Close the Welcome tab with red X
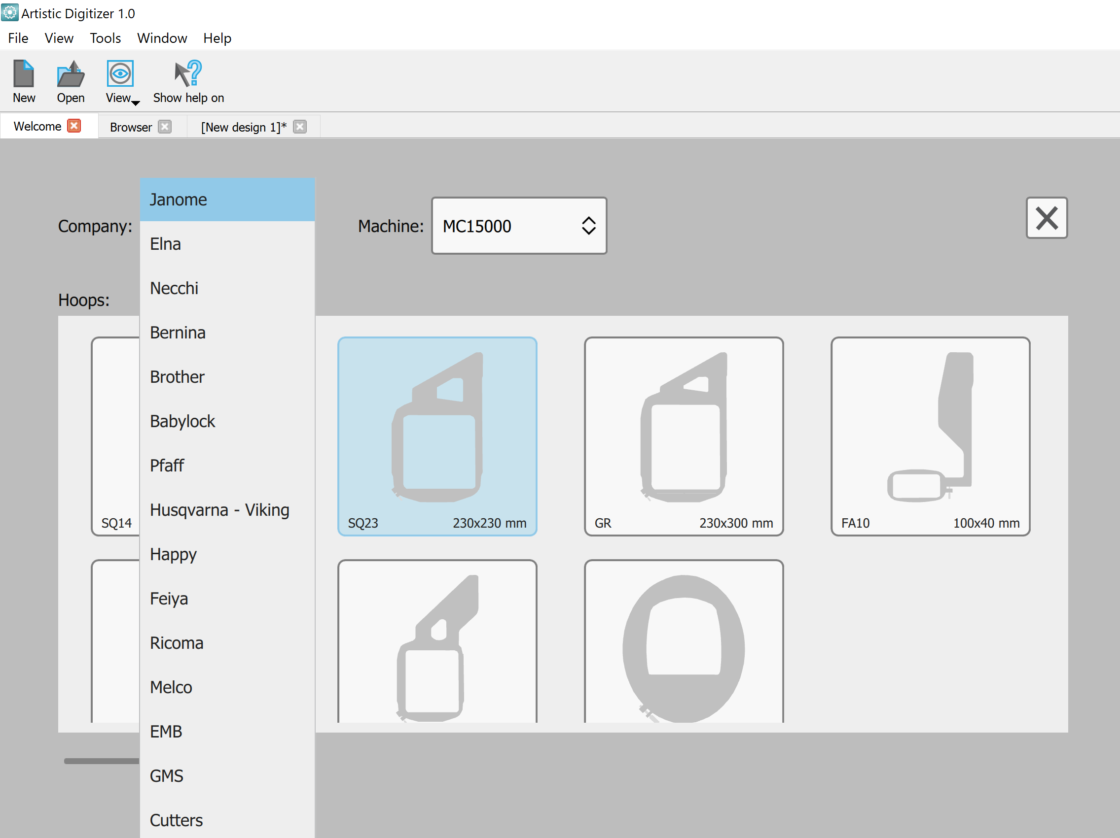Image resolution: width=1120 pixels, height=838 pixels. pos(74,126)
